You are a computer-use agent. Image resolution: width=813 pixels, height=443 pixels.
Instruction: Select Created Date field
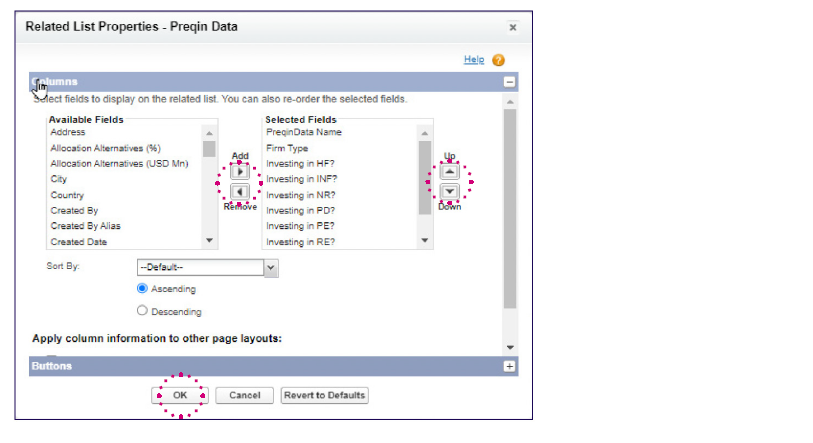coord(79,242)
